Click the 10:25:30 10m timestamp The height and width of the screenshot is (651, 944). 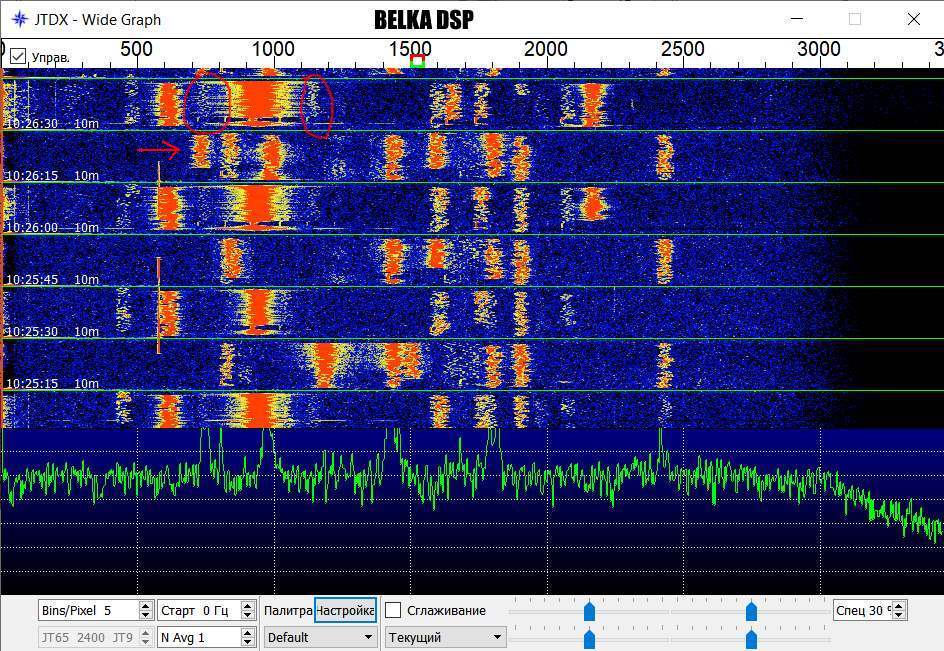52,331
